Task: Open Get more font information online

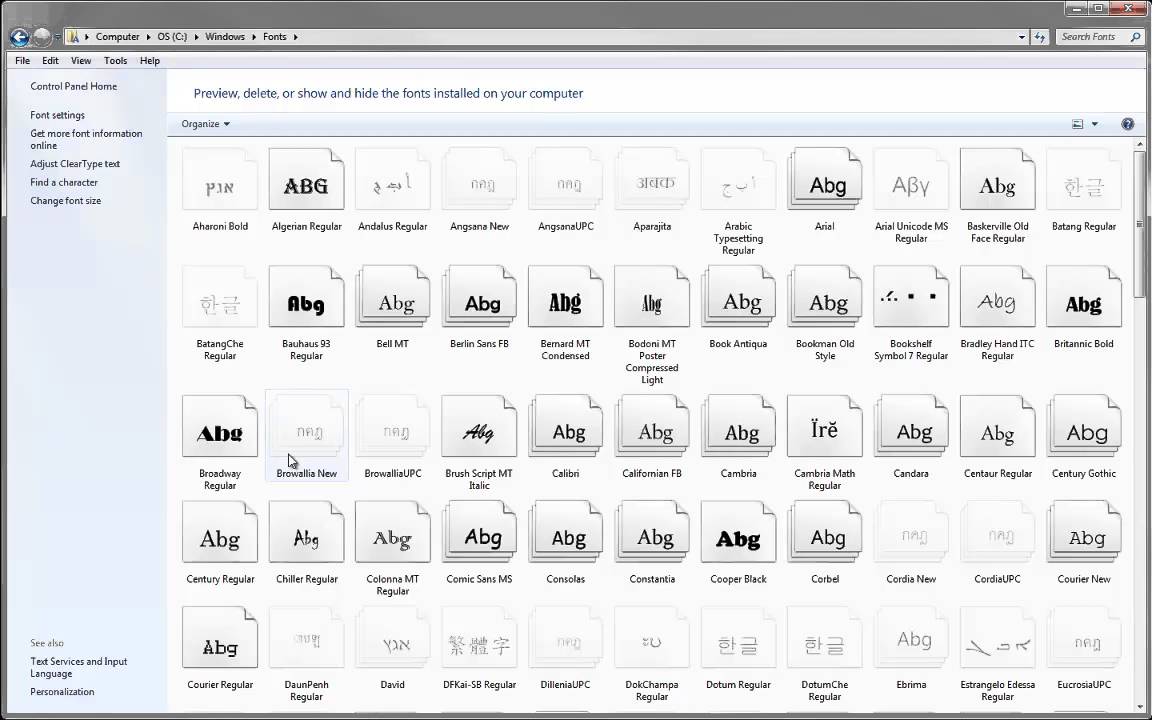Action: click(x=86, y=140)
